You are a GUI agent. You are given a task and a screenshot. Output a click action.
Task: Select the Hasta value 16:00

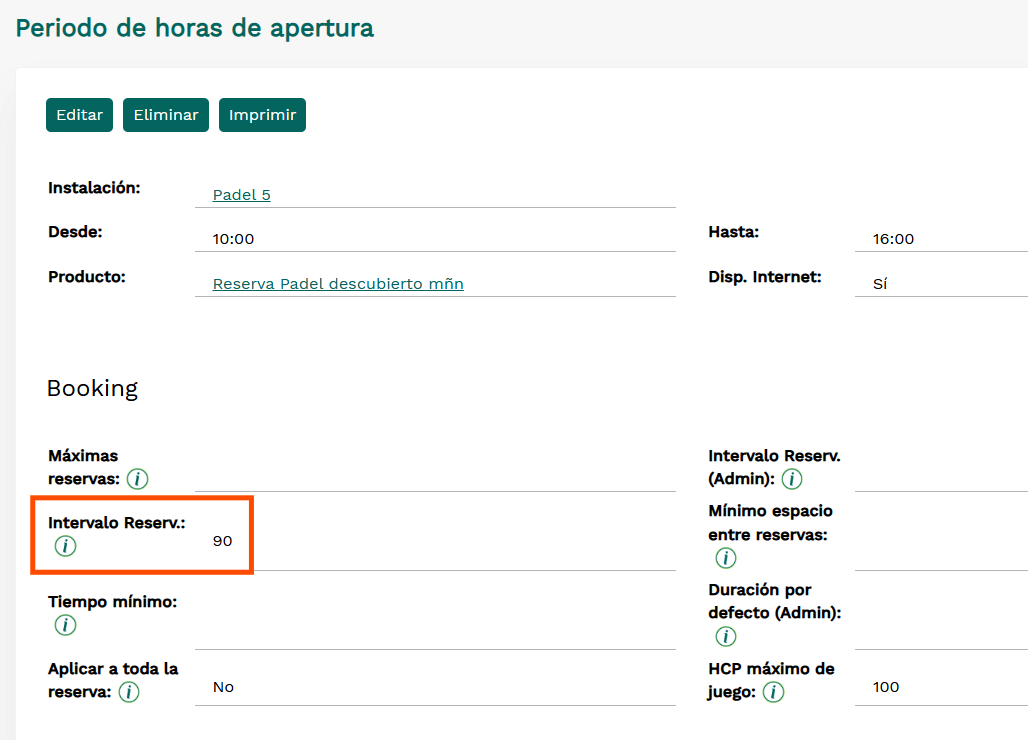(x=893, y=239)
